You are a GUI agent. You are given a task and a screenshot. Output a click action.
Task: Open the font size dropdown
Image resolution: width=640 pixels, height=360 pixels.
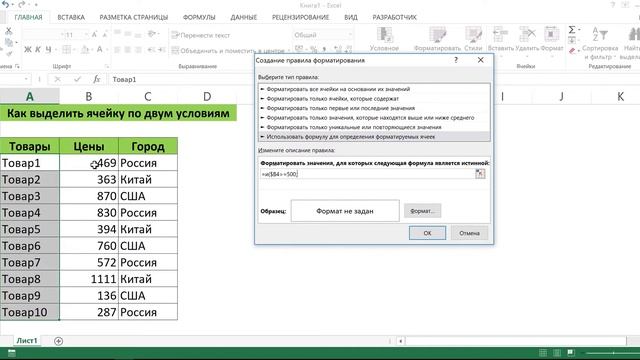[86, 35]
